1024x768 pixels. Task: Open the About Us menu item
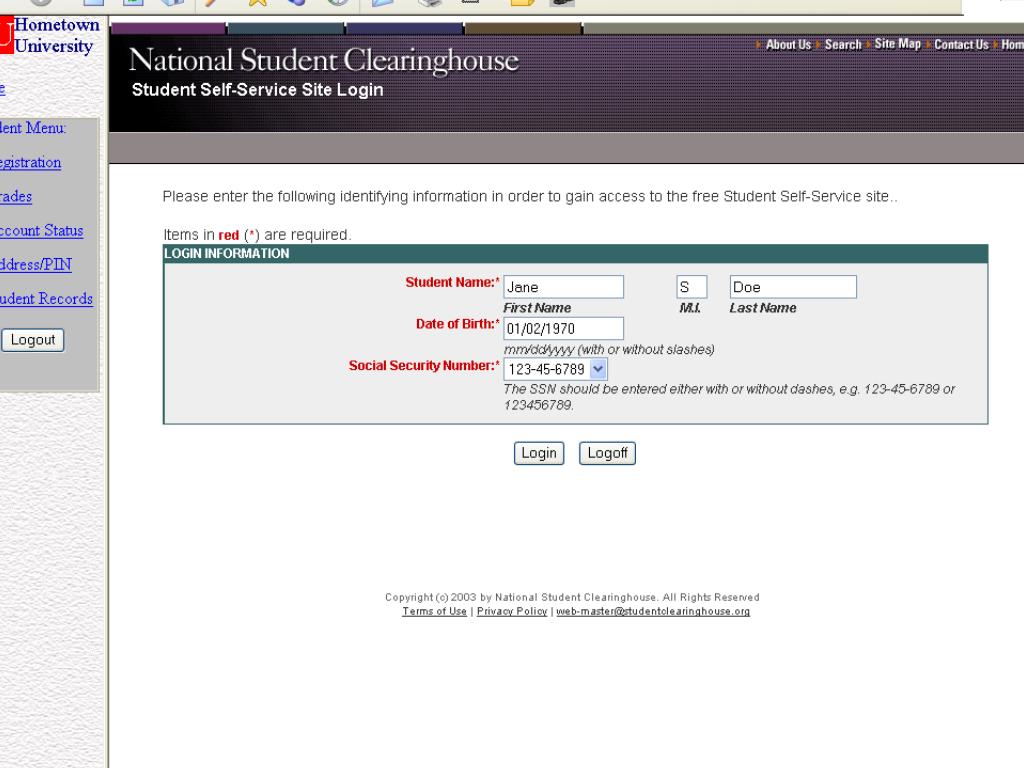[788, 44]
